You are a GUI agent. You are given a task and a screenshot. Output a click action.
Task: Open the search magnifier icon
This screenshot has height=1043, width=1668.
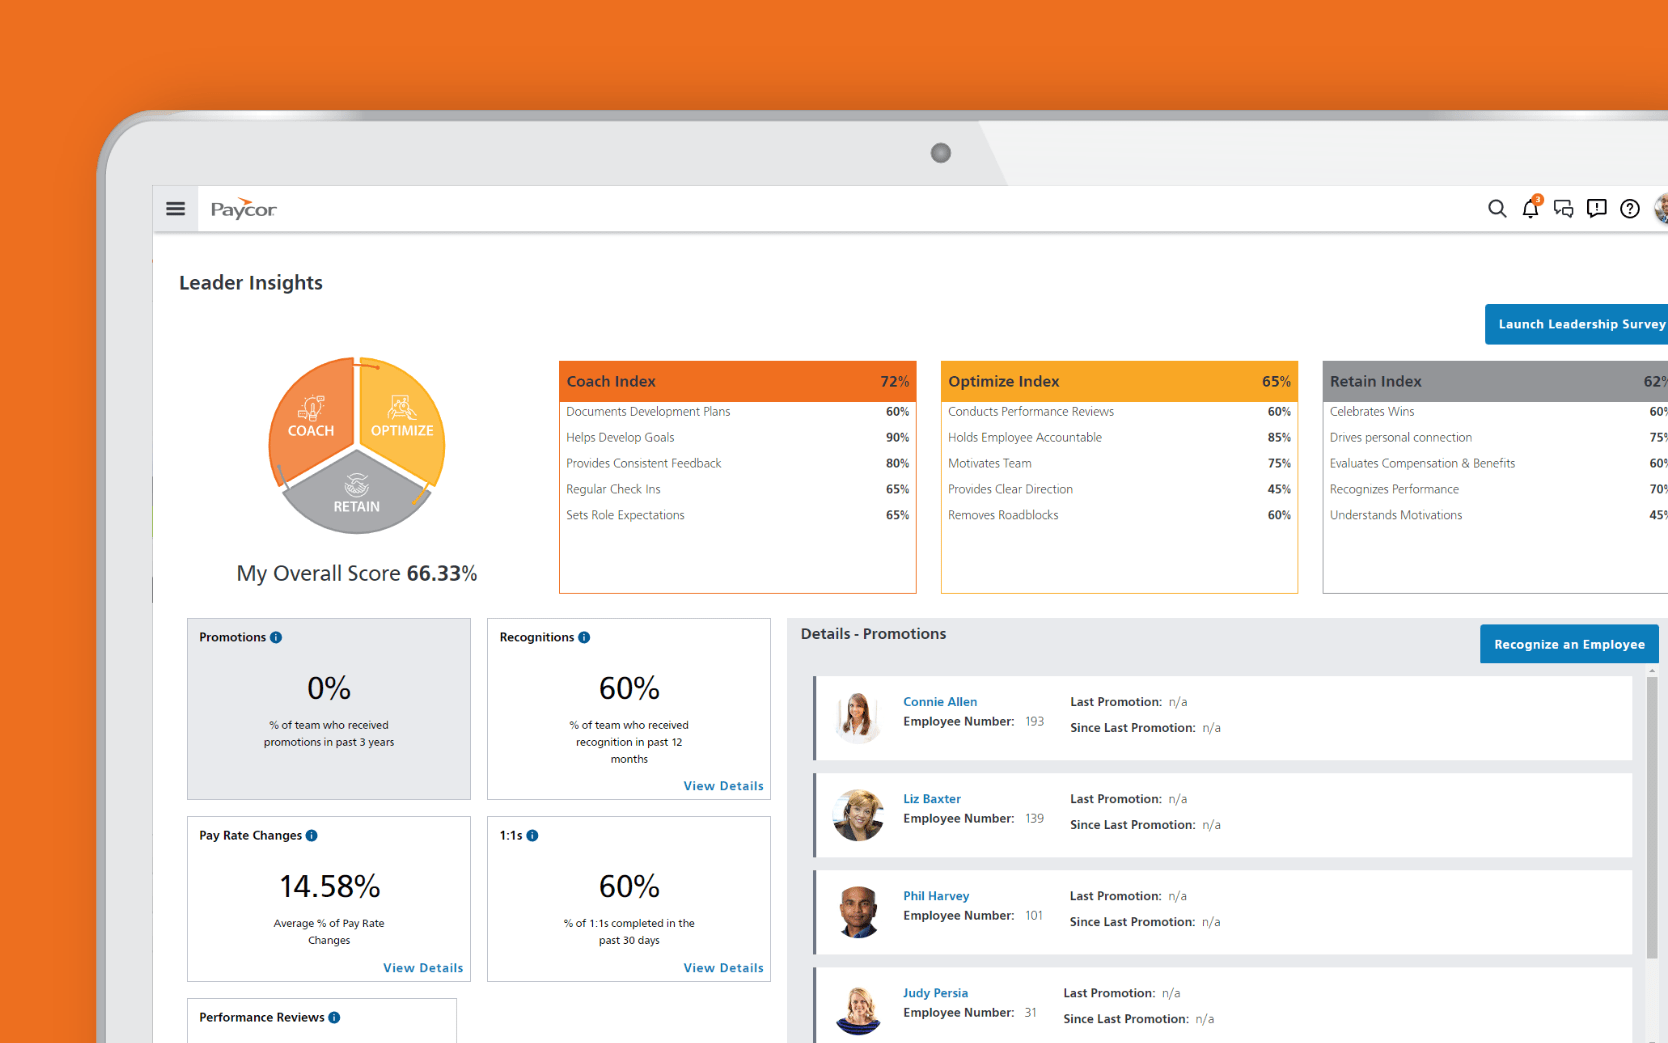pos(1497,208)
